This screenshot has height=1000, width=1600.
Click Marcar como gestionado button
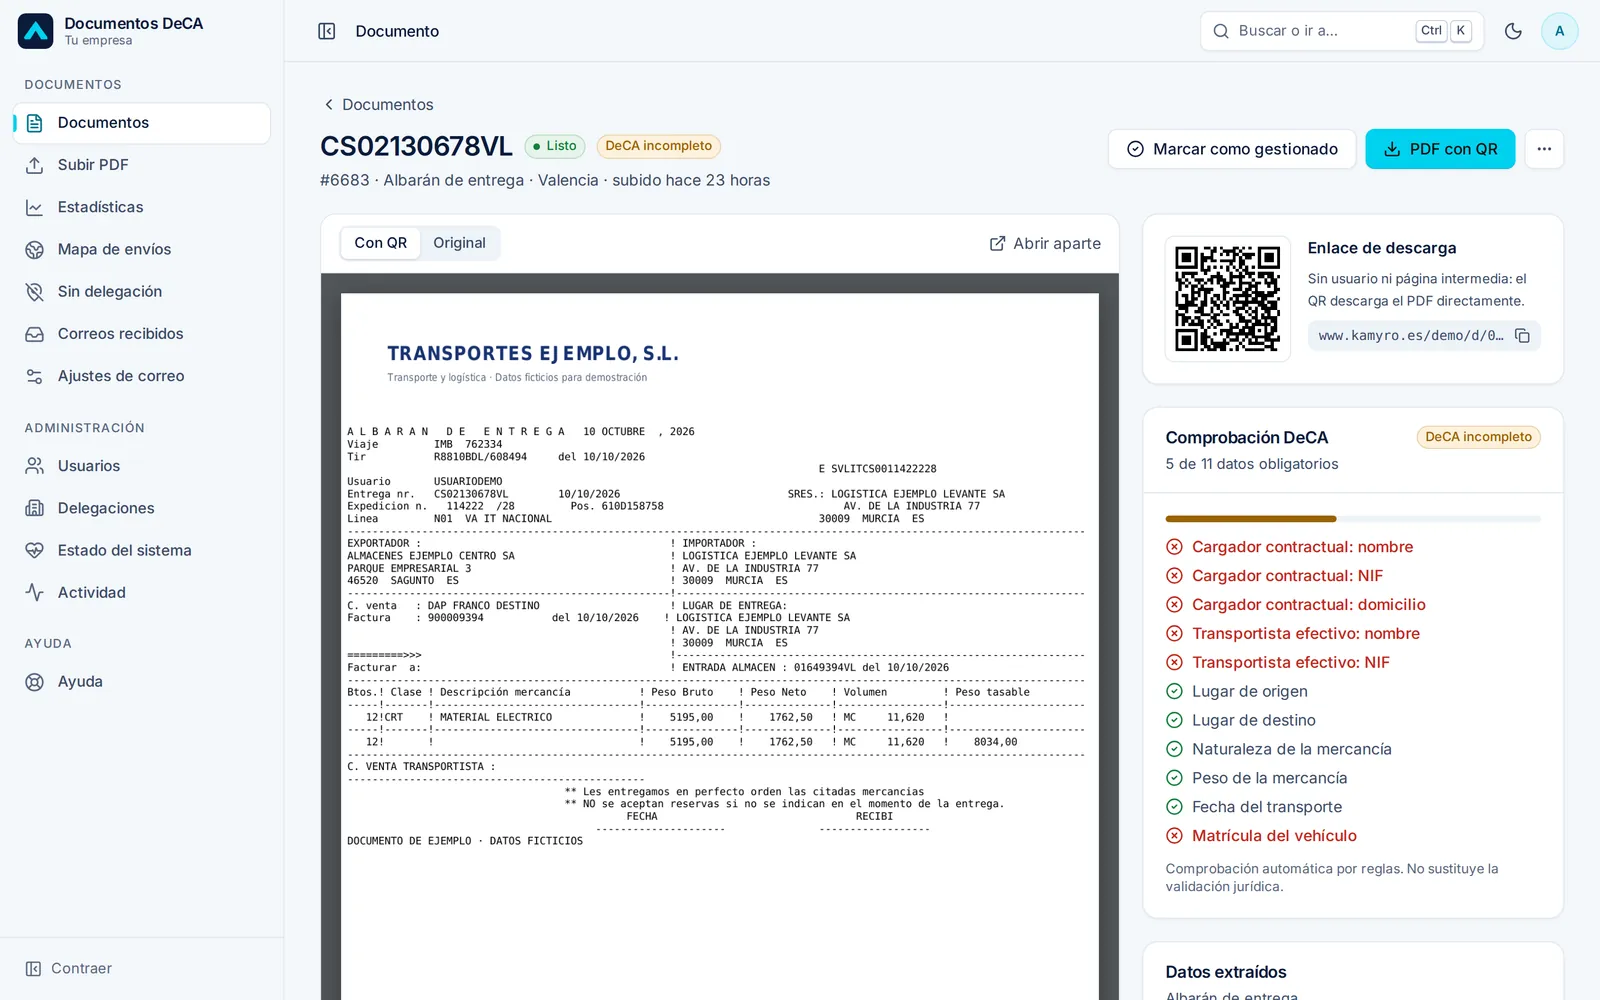click(1232, 149)
